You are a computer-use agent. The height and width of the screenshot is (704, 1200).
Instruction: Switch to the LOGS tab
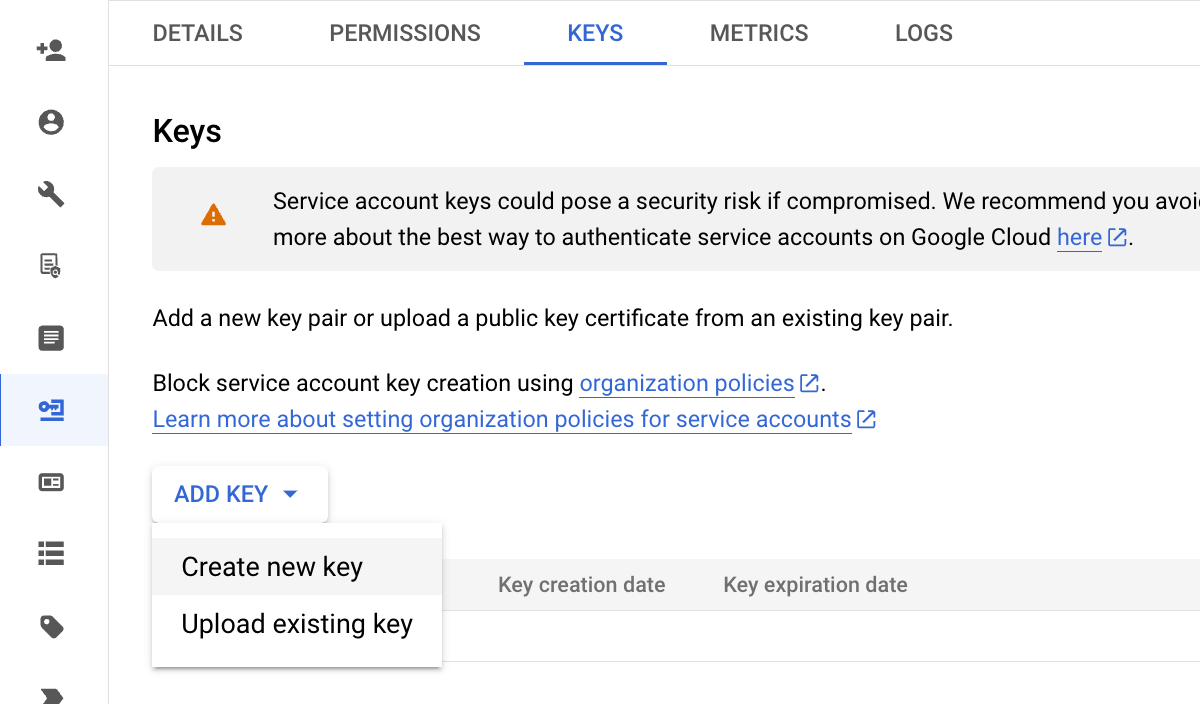coord(923,32)
